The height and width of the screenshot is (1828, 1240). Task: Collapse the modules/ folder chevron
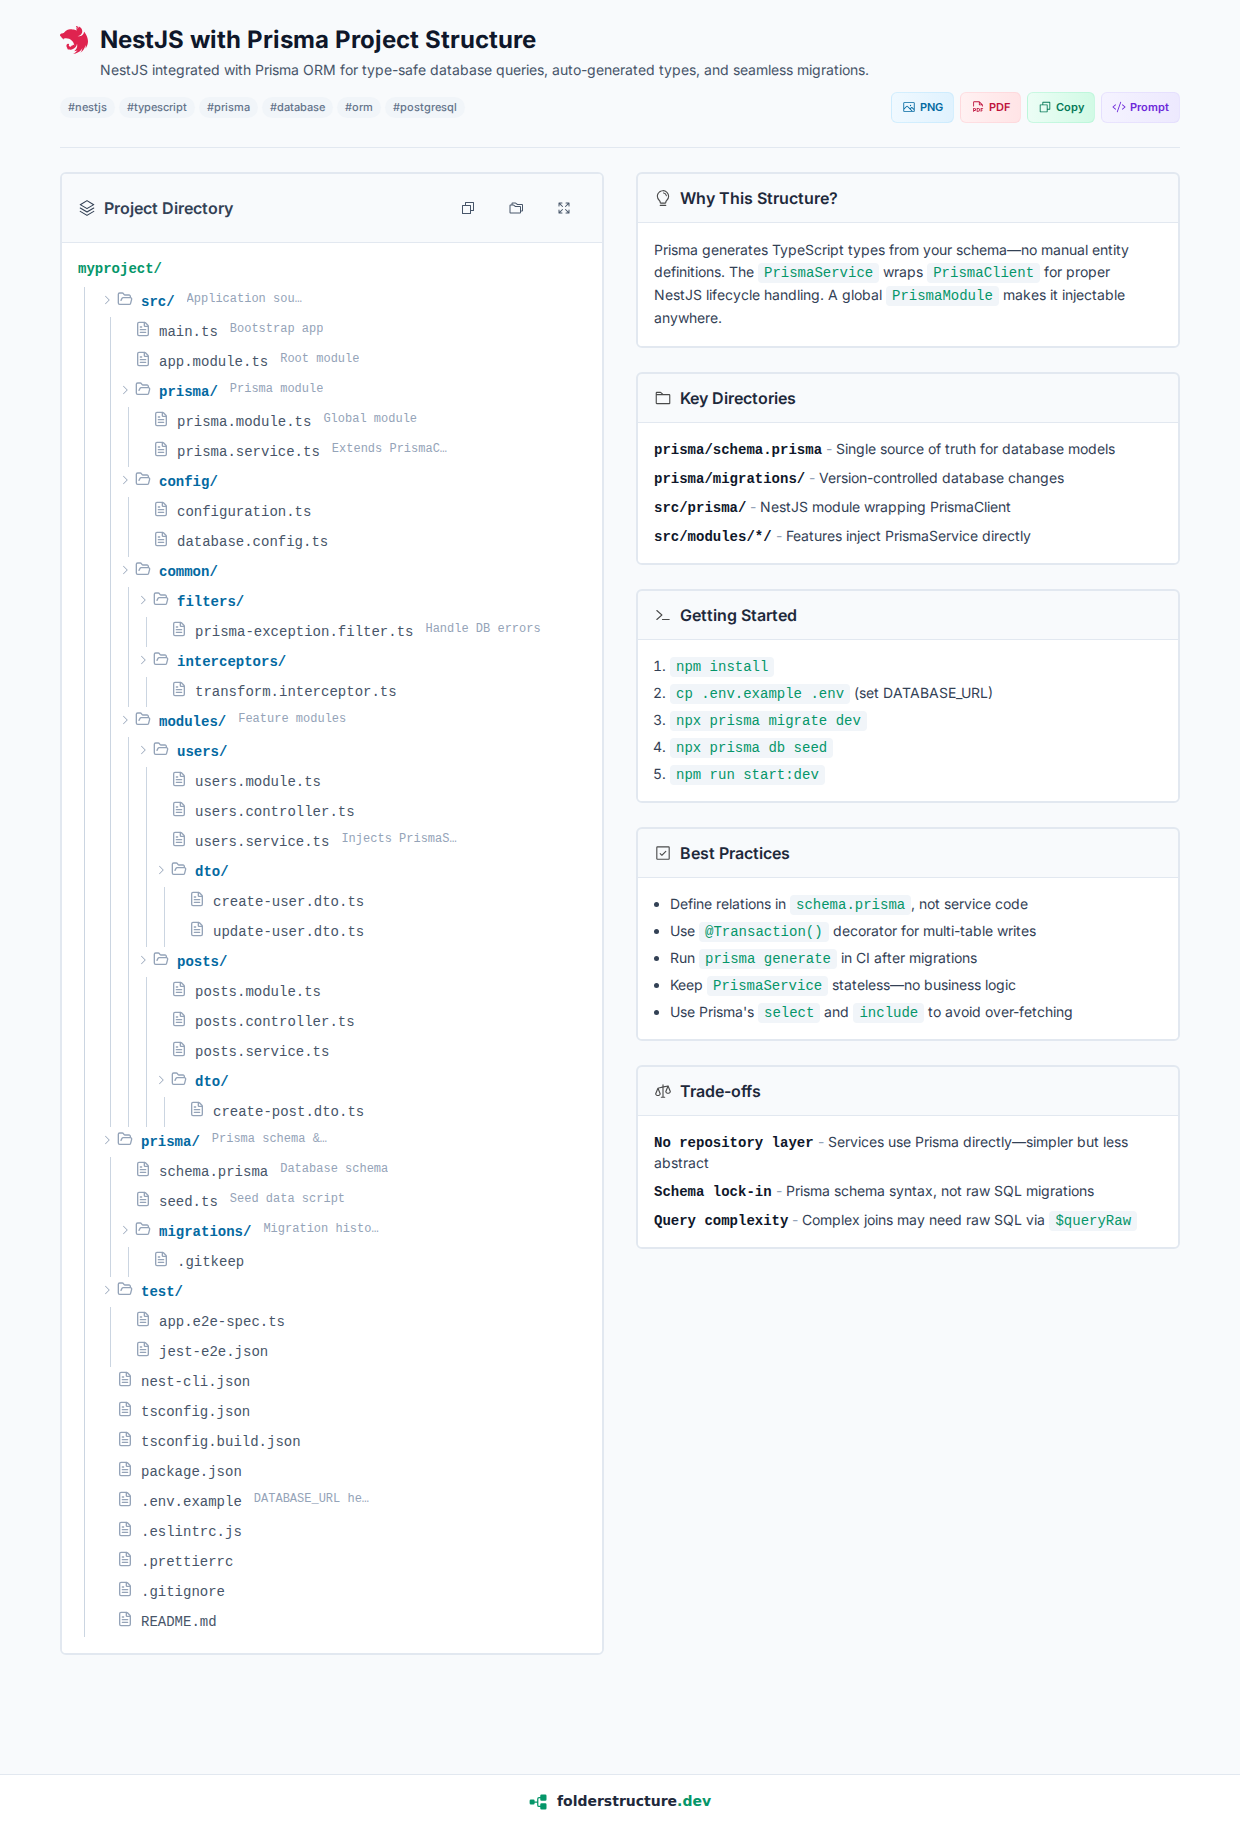pos(125,719)
